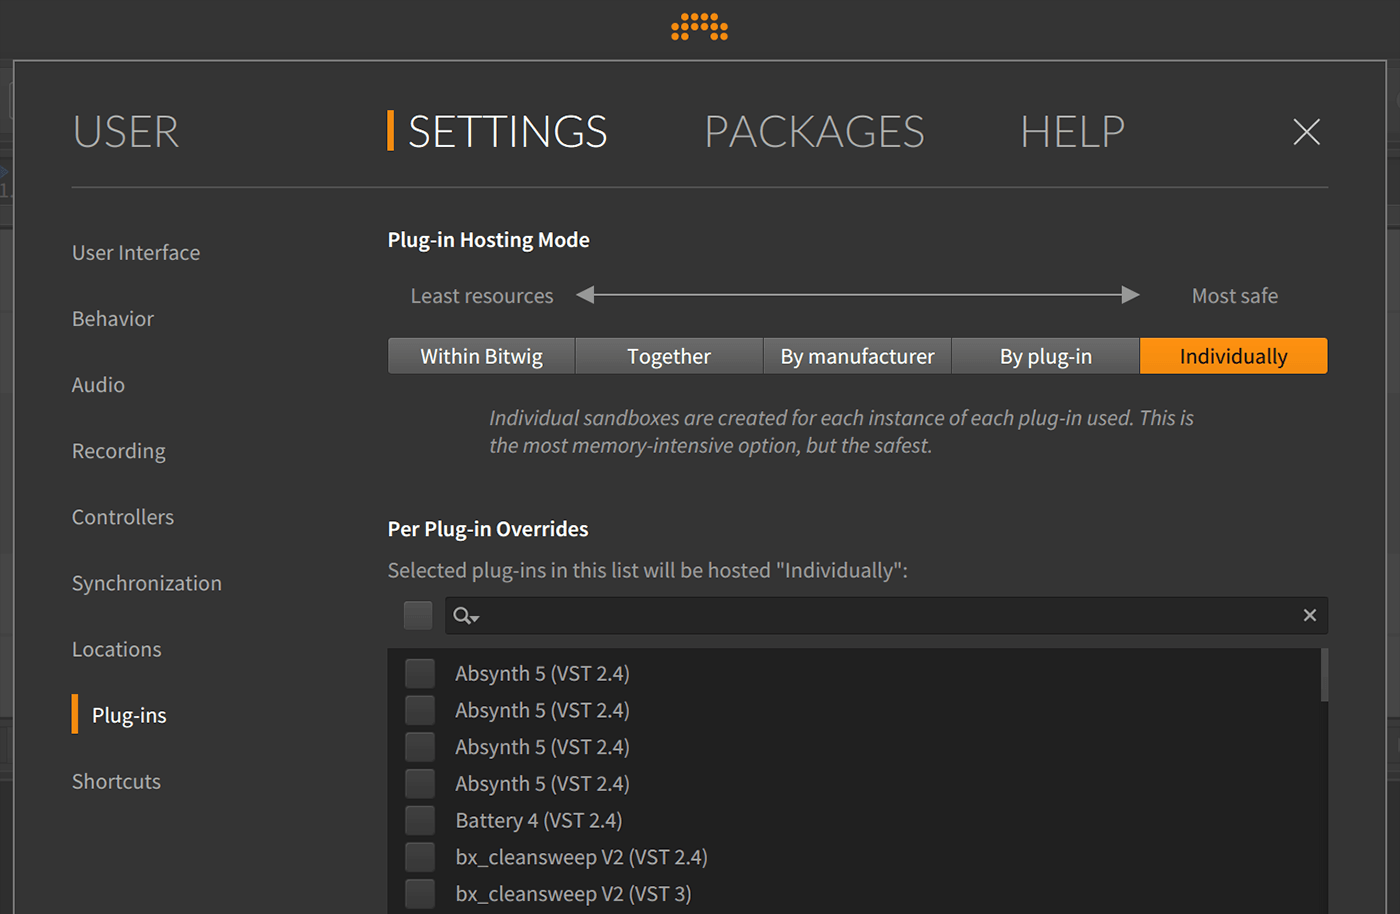This screenshot has height=914, width=1400.
Task: Select the Within Bitwig hosting mode
Action: tap(481, 355)
